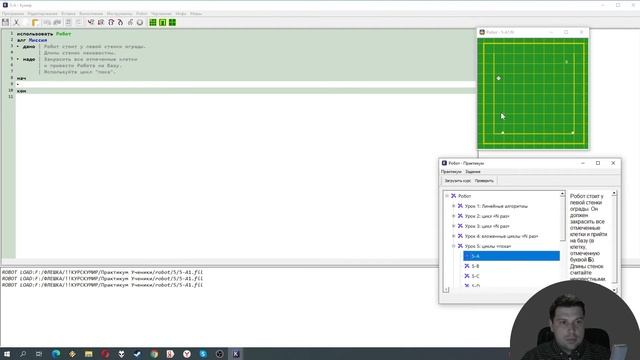Open the Инструменты menu
This screenshot has height=360, width=640.
pyautogui.click(x=120, y=13)
